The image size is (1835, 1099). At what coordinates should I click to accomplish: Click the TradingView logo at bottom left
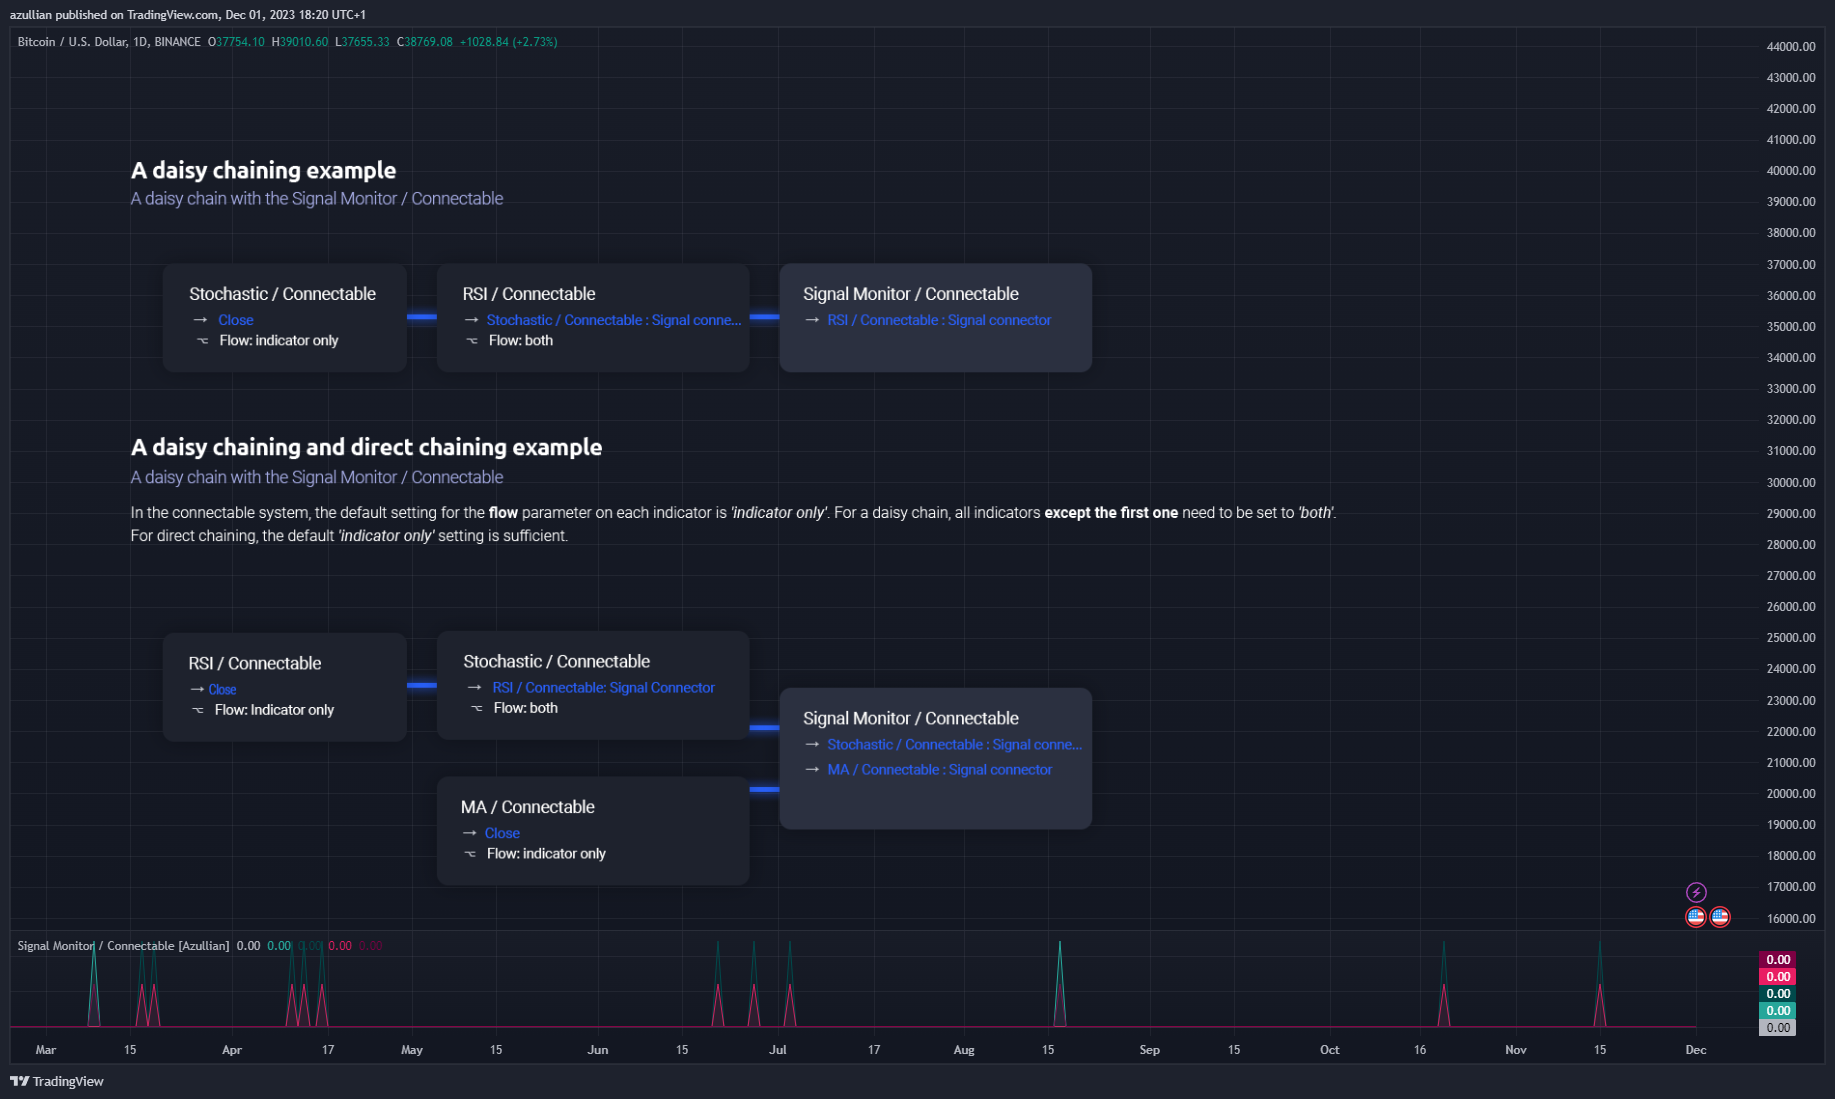(x=57, y=1081)
